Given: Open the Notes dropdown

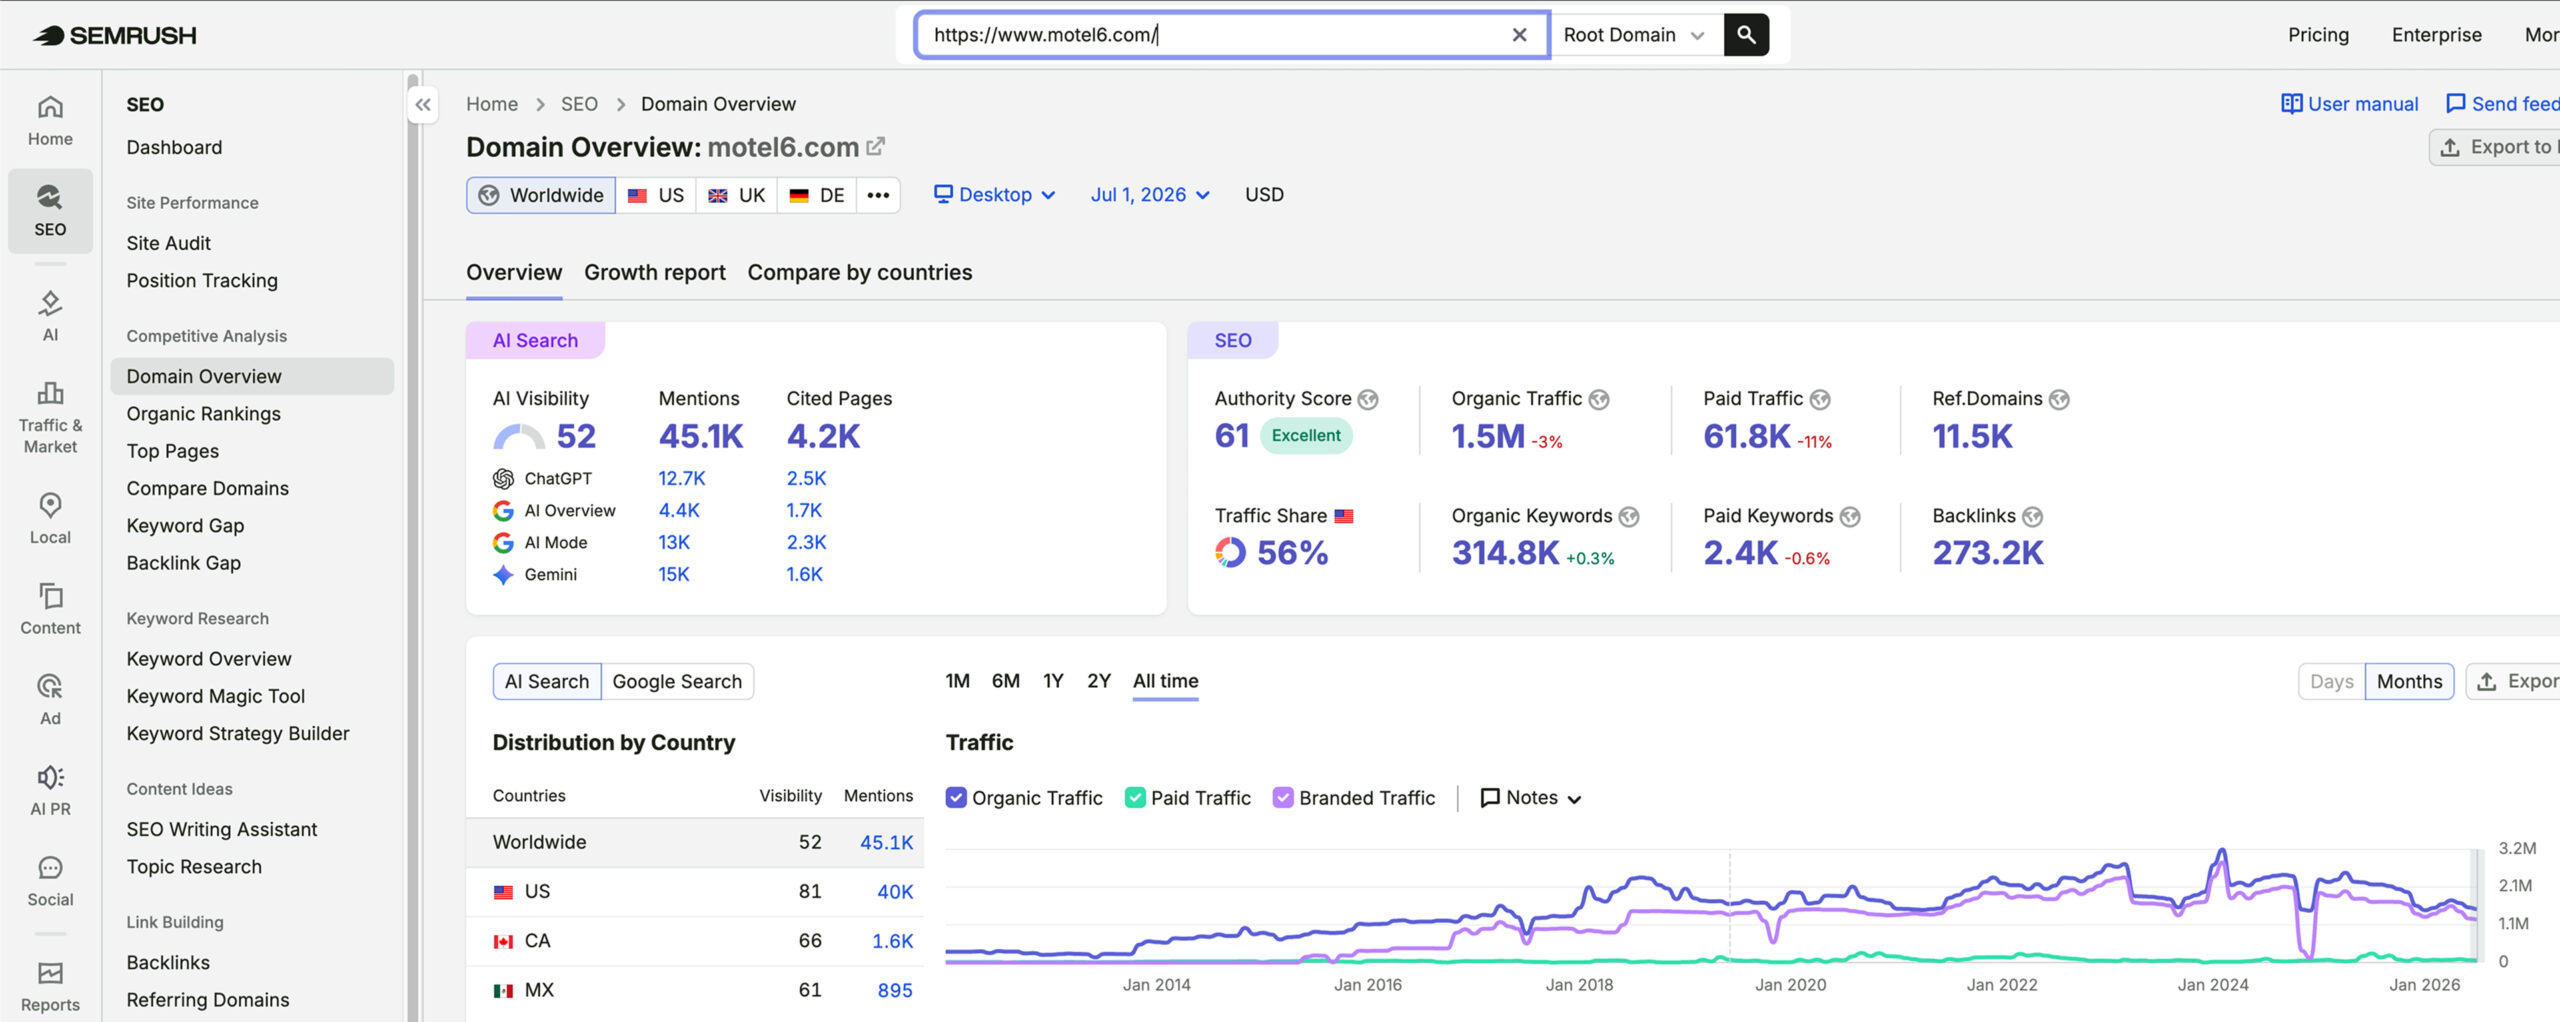Looking at the screenshot, I should [1530, 798].
